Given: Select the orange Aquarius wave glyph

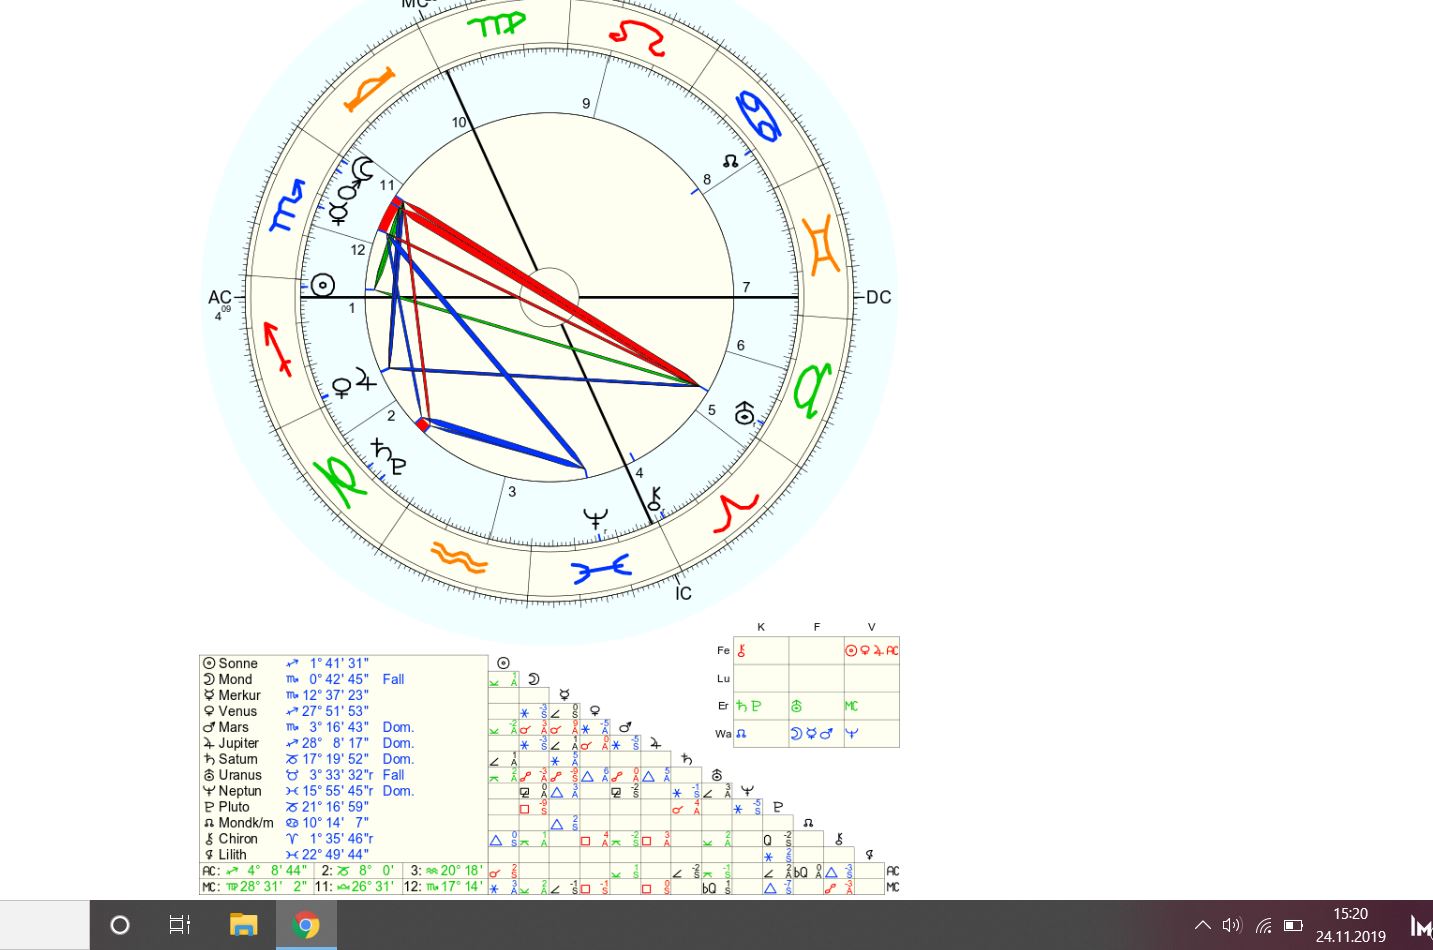Looking at the screenshot, I should pyautogui.click(x=459, y=557).
